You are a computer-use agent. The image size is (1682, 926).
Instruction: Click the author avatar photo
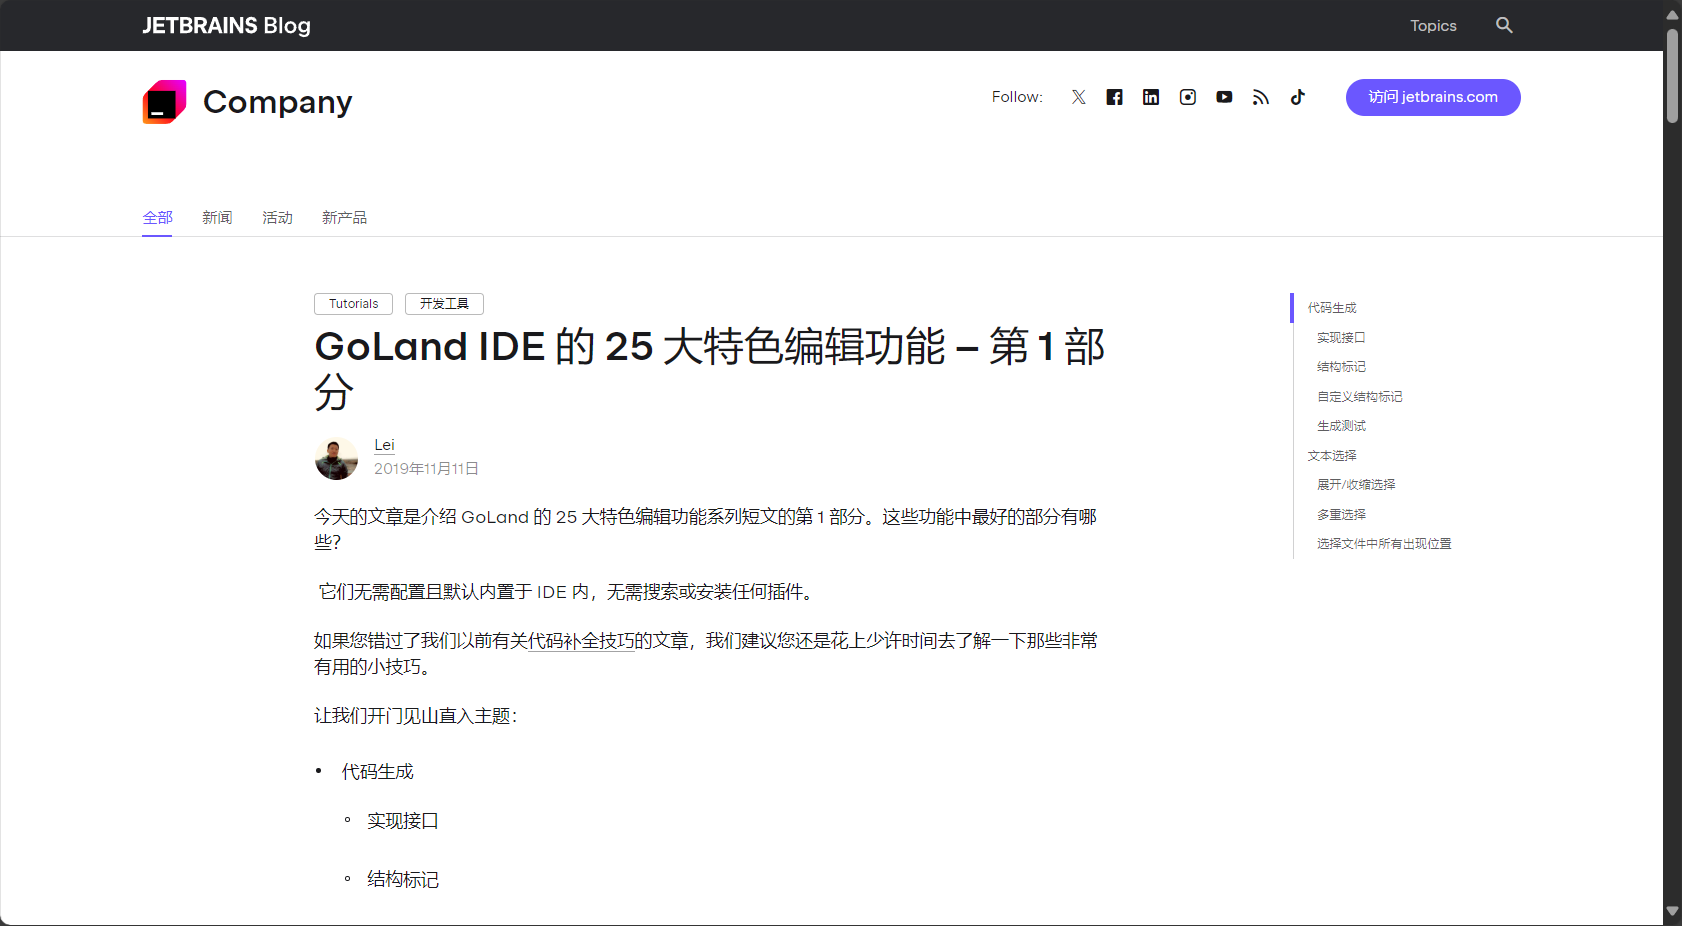coord(336,458)
